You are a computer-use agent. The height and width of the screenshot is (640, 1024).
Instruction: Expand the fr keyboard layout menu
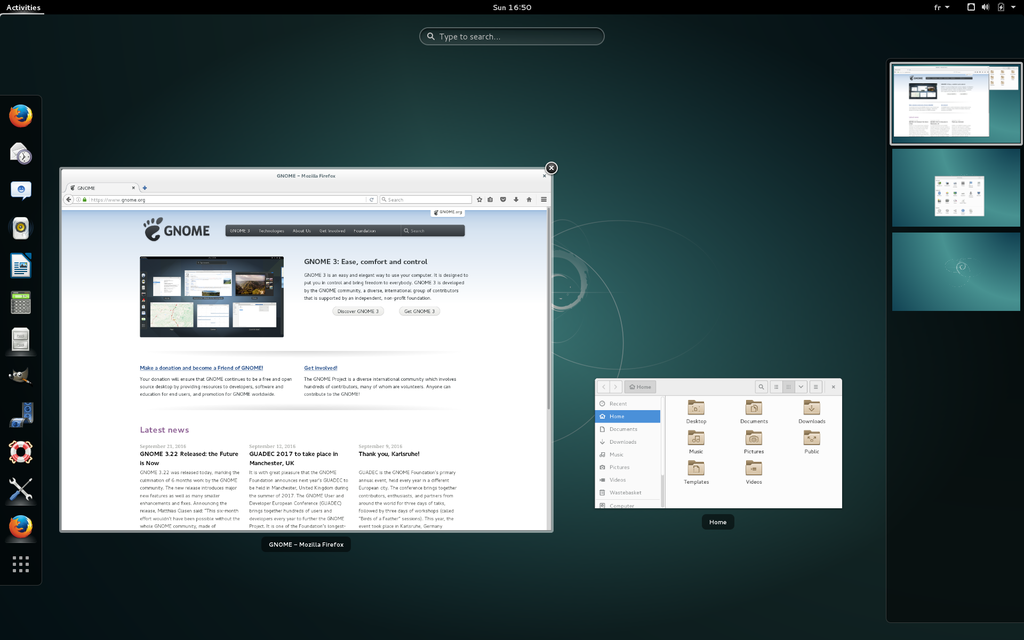[941, 7]
